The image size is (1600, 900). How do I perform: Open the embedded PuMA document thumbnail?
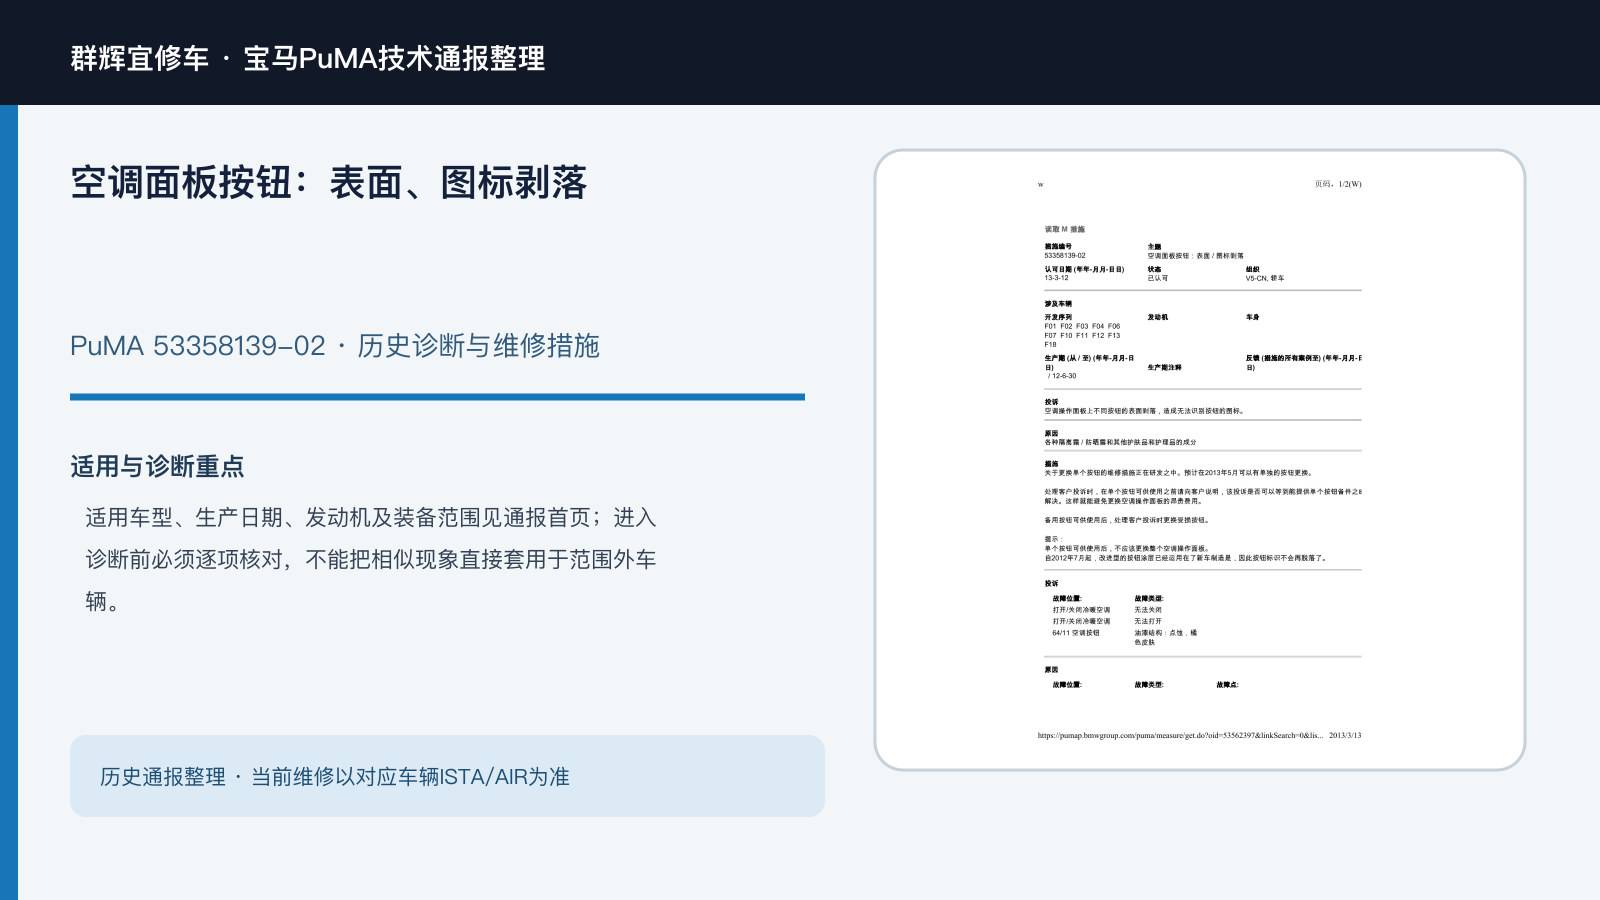tap(1200, 460)
